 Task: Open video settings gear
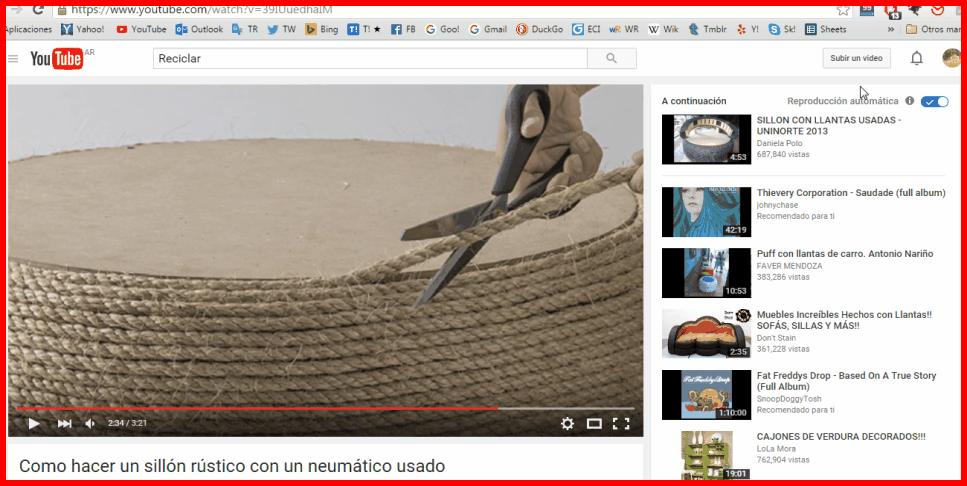pyautogui.click(x=567, y=423)
